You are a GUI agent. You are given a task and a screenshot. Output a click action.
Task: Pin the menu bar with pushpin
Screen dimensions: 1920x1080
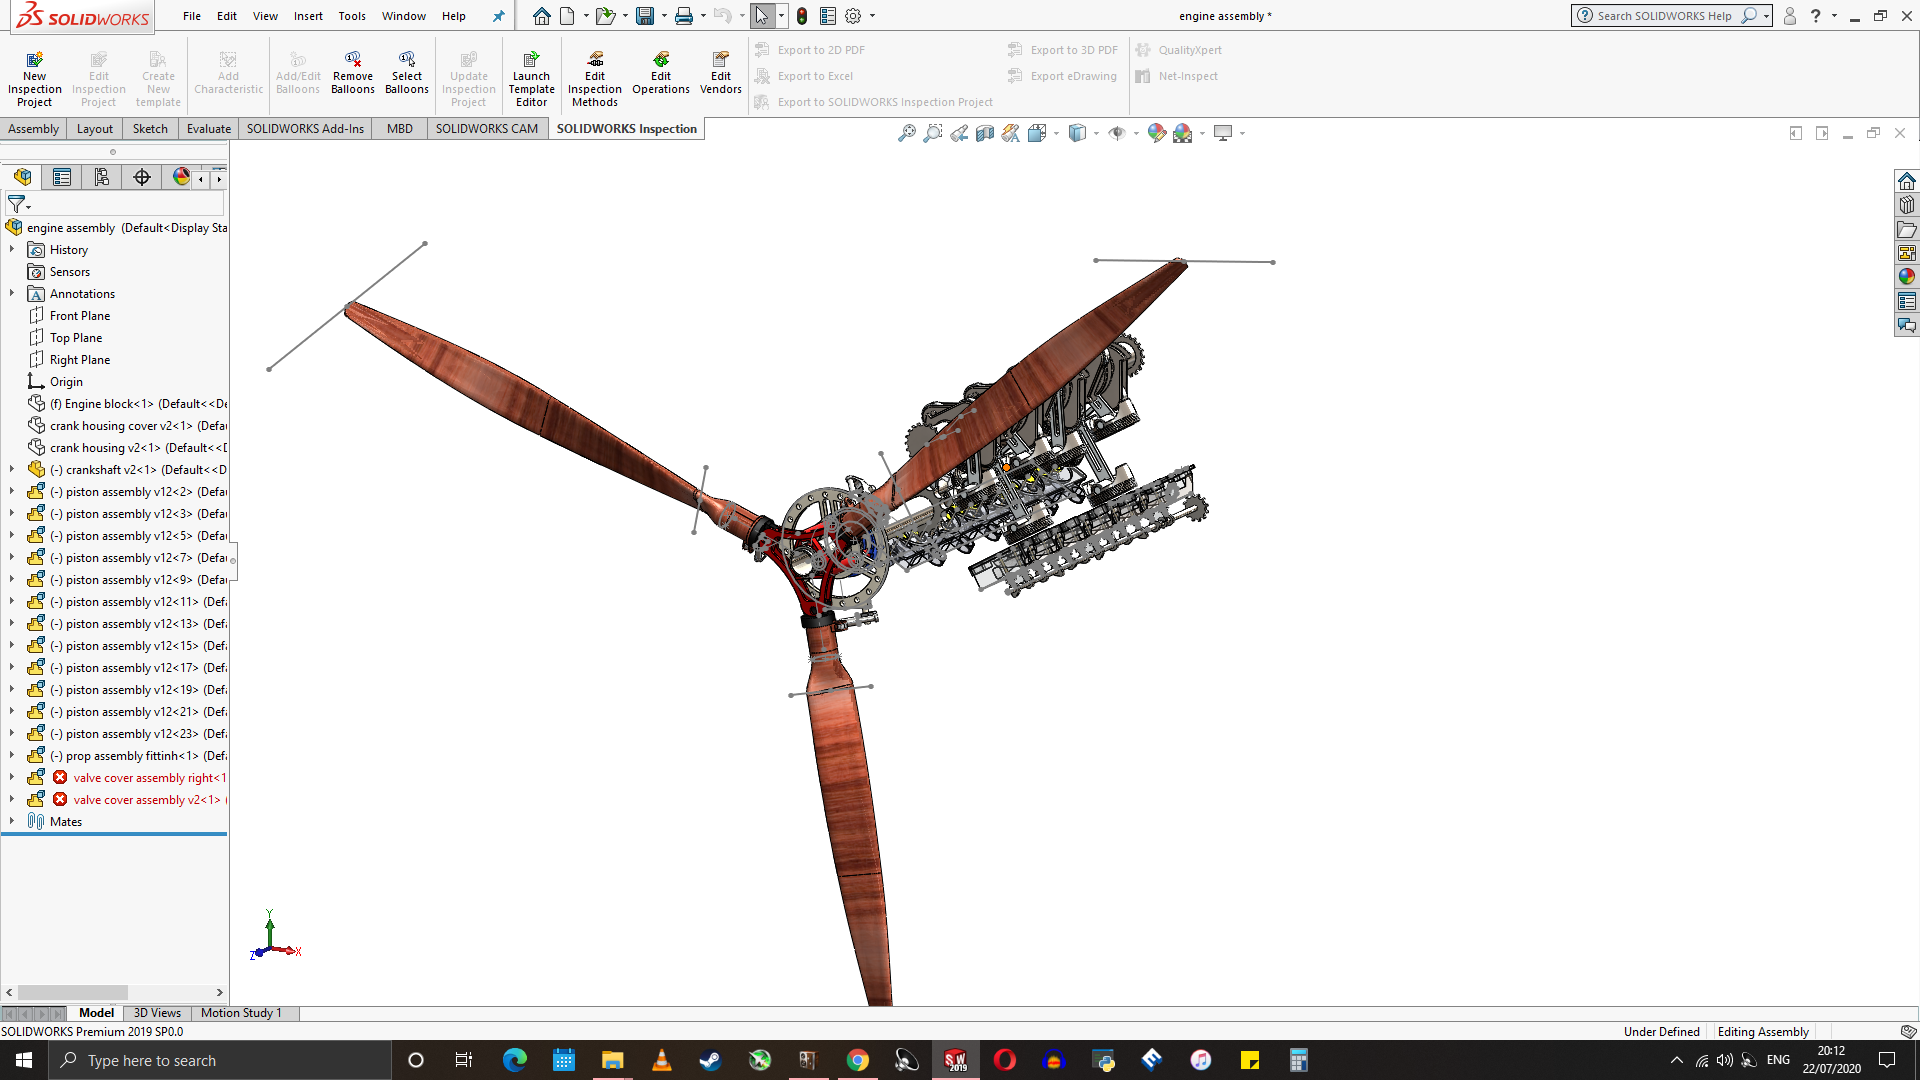point(498,16)
